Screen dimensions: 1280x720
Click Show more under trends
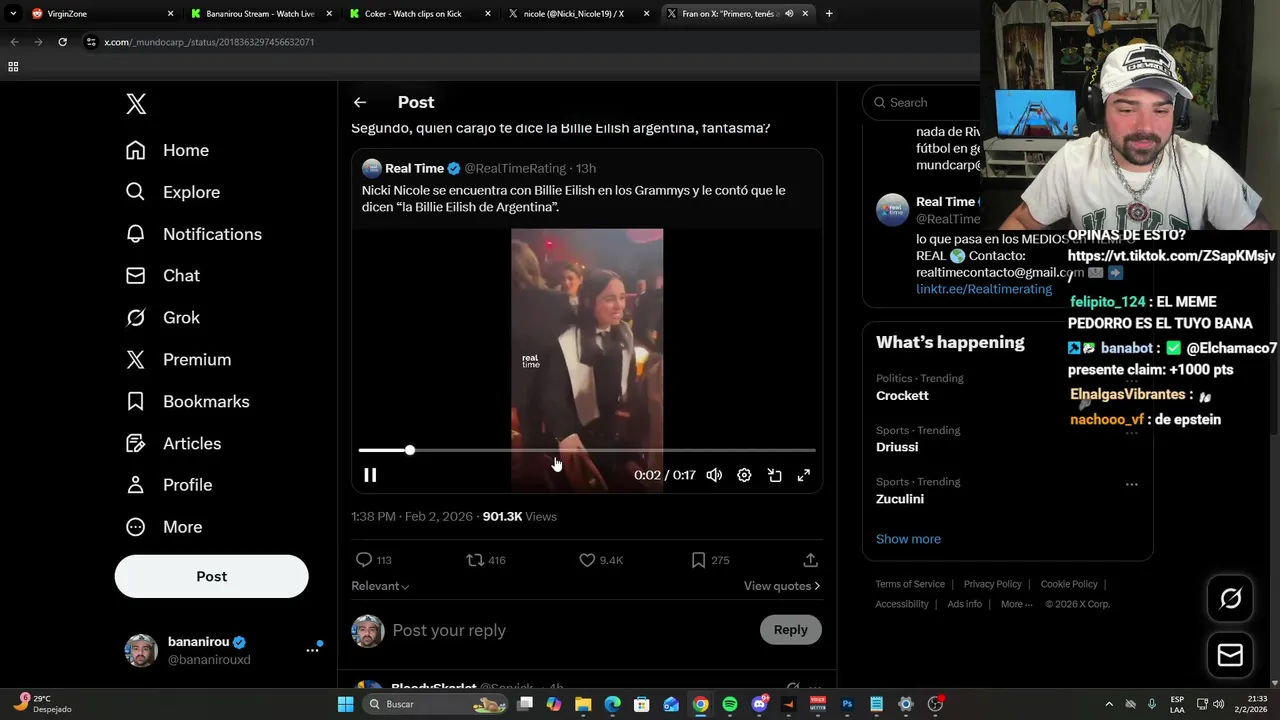(x=908, y=539)
